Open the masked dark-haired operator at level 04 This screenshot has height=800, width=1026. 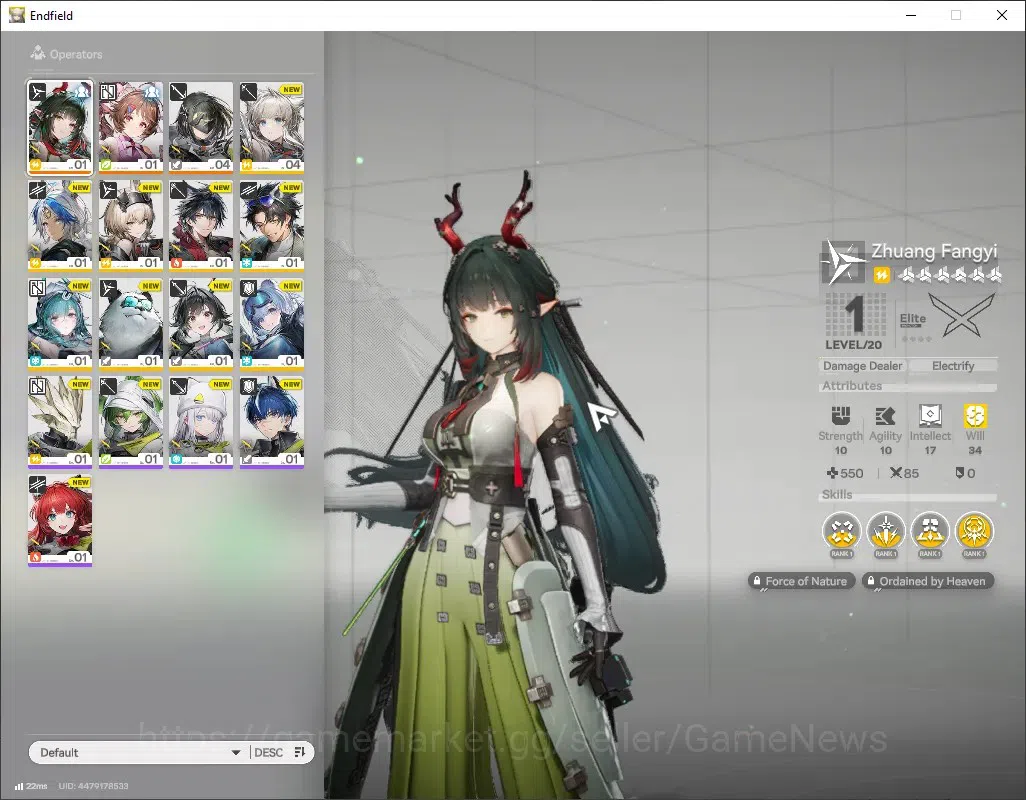coord(201,128)
